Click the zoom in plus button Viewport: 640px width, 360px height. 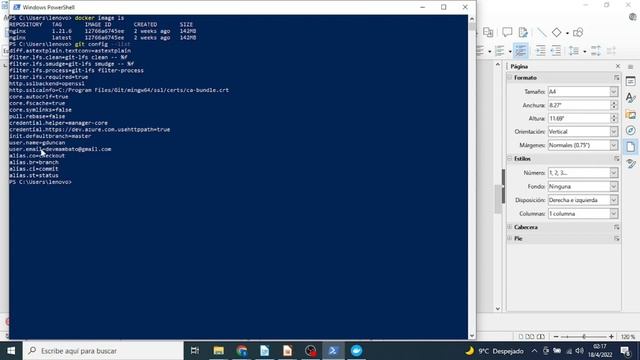point(611,337)
